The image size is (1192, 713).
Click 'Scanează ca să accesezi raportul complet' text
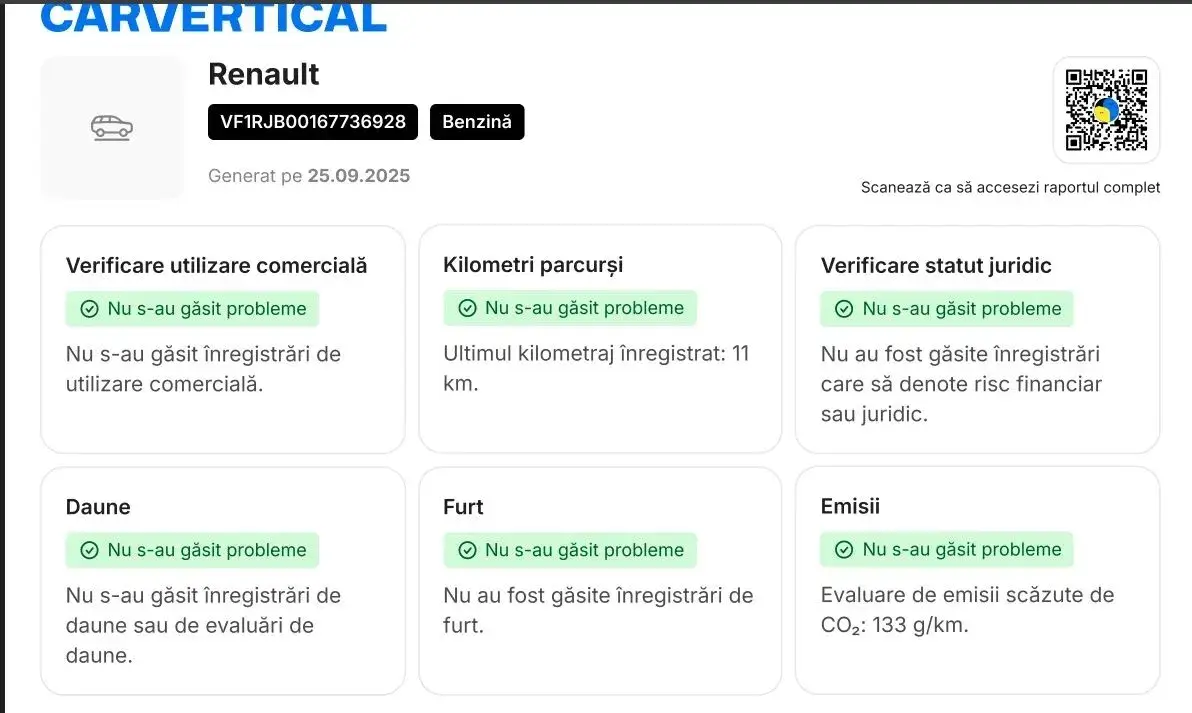click(x=1010, y=187)
